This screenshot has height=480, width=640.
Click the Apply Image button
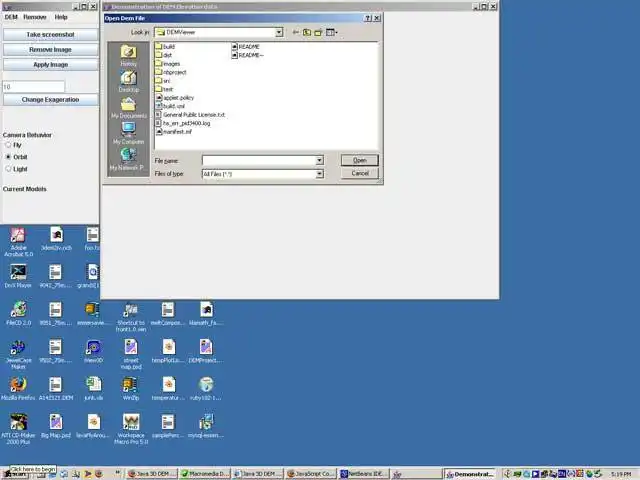coord(50,65)
